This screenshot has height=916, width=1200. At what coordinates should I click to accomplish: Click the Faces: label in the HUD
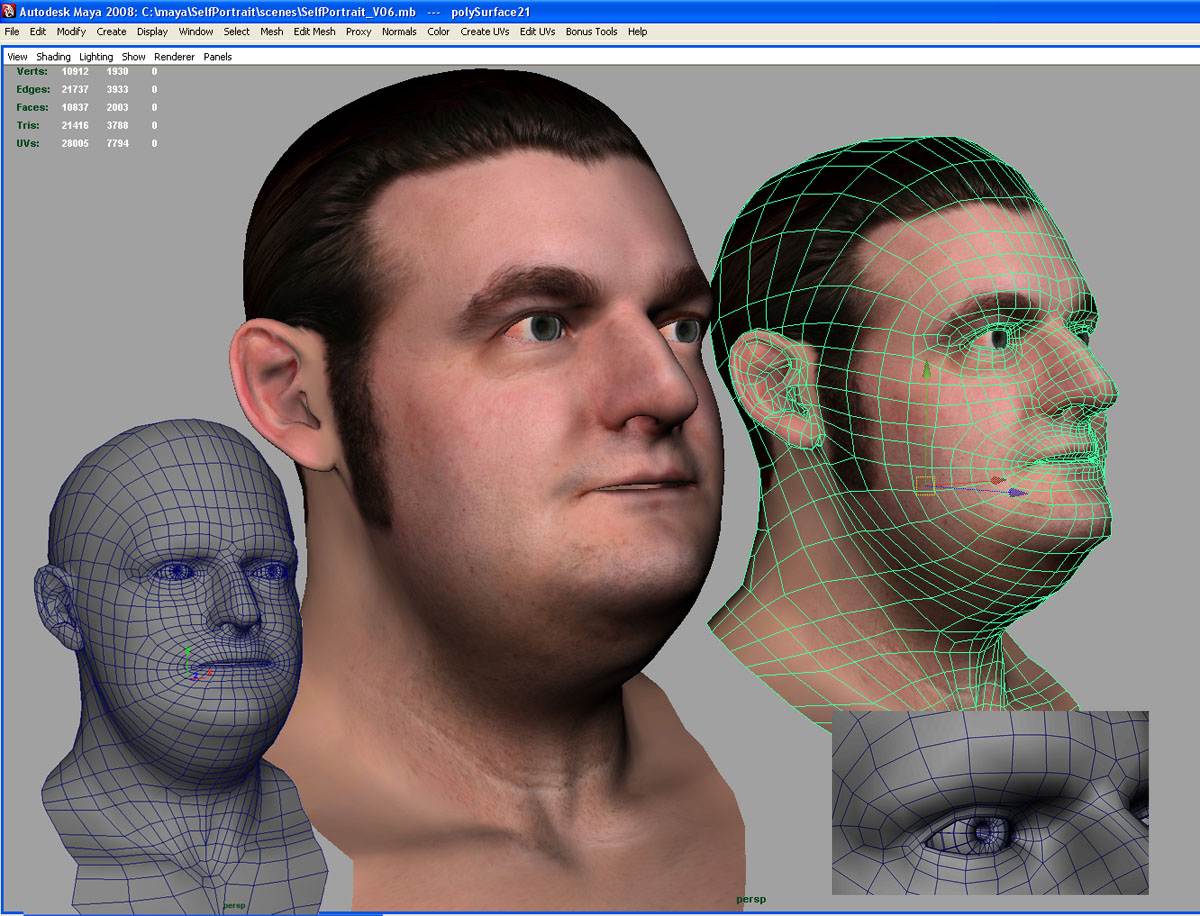[32, 108]
